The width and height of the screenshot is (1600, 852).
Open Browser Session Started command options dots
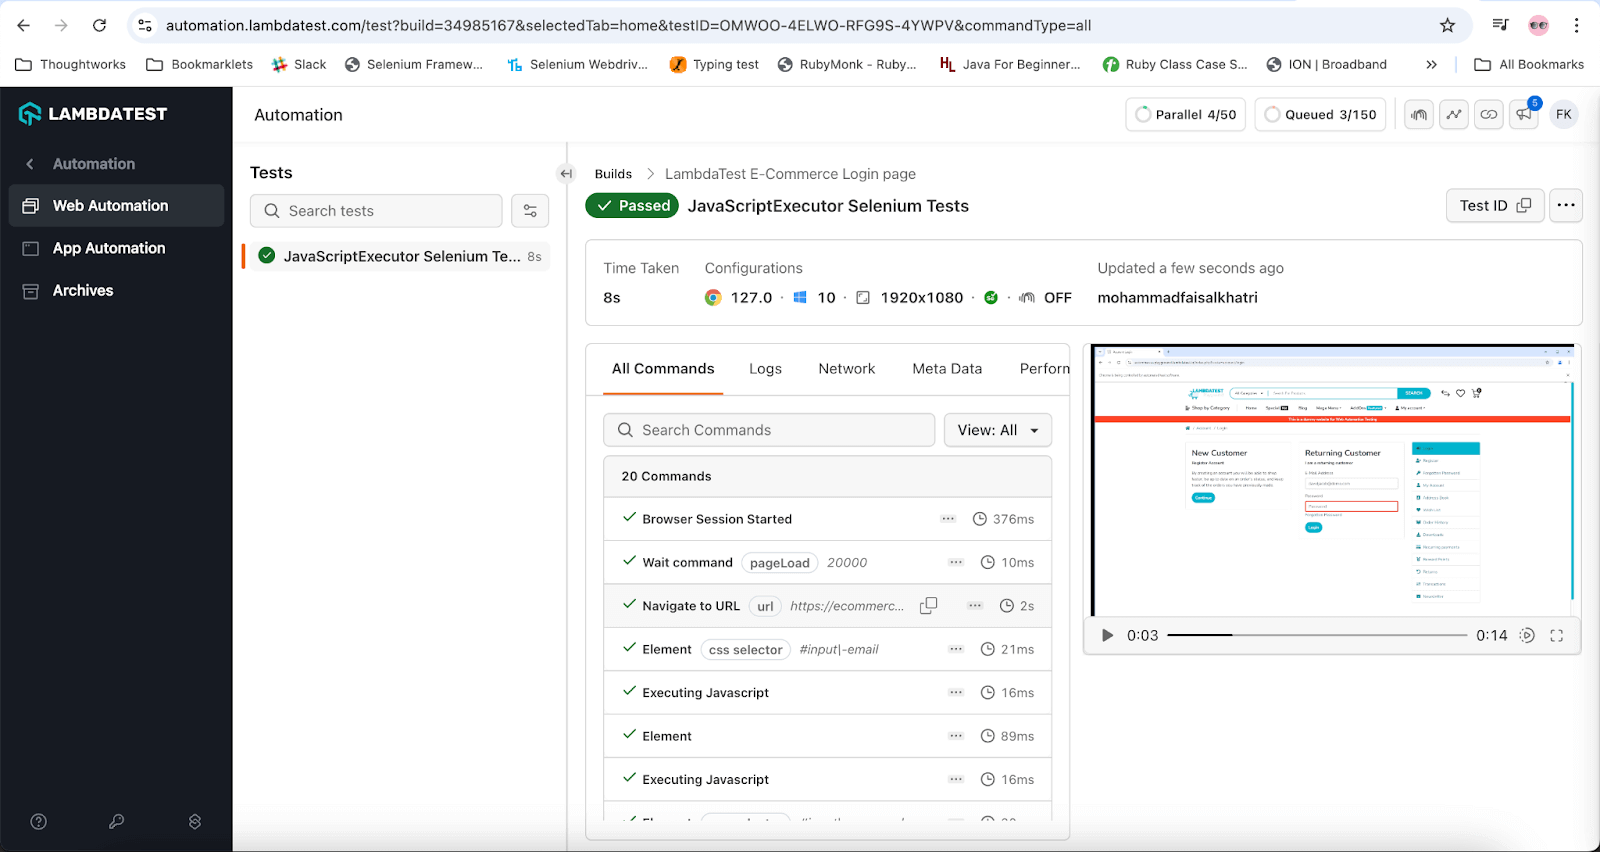(x=948, y=519)
